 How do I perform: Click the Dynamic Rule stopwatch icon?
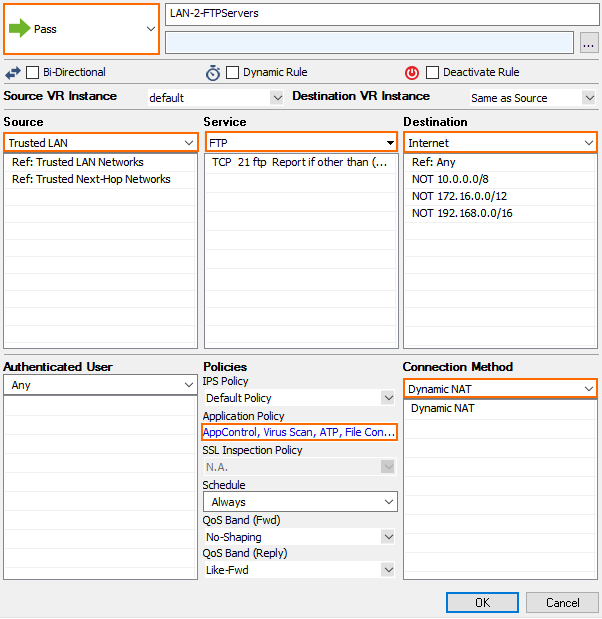click(213, 73)
